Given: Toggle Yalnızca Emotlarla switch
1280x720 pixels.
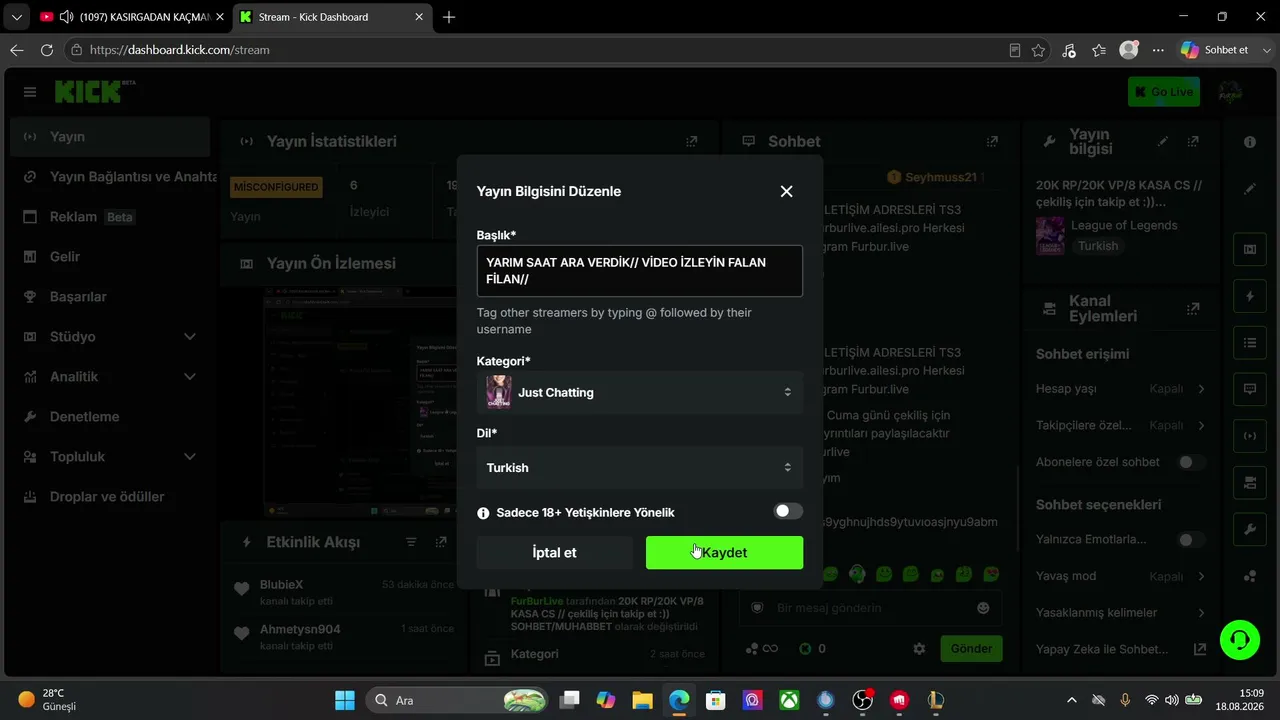Looking at the screenshot, I should pyautogui.click(x=1190, y=540).
